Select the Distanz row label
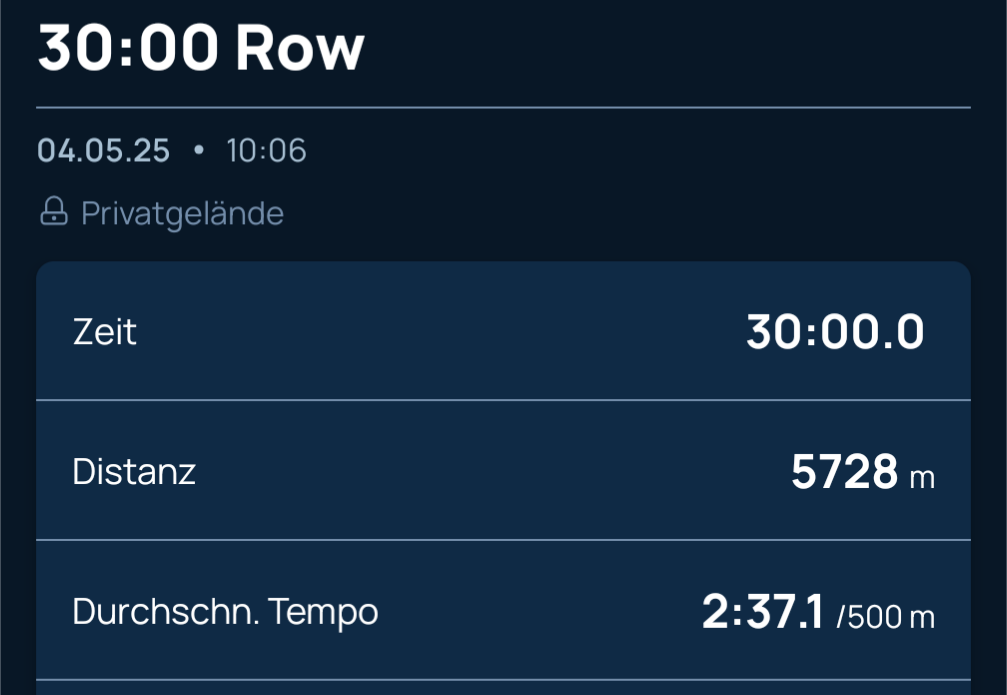The height and width of the screenshot is (695, 1007). (x=134, y=471)
